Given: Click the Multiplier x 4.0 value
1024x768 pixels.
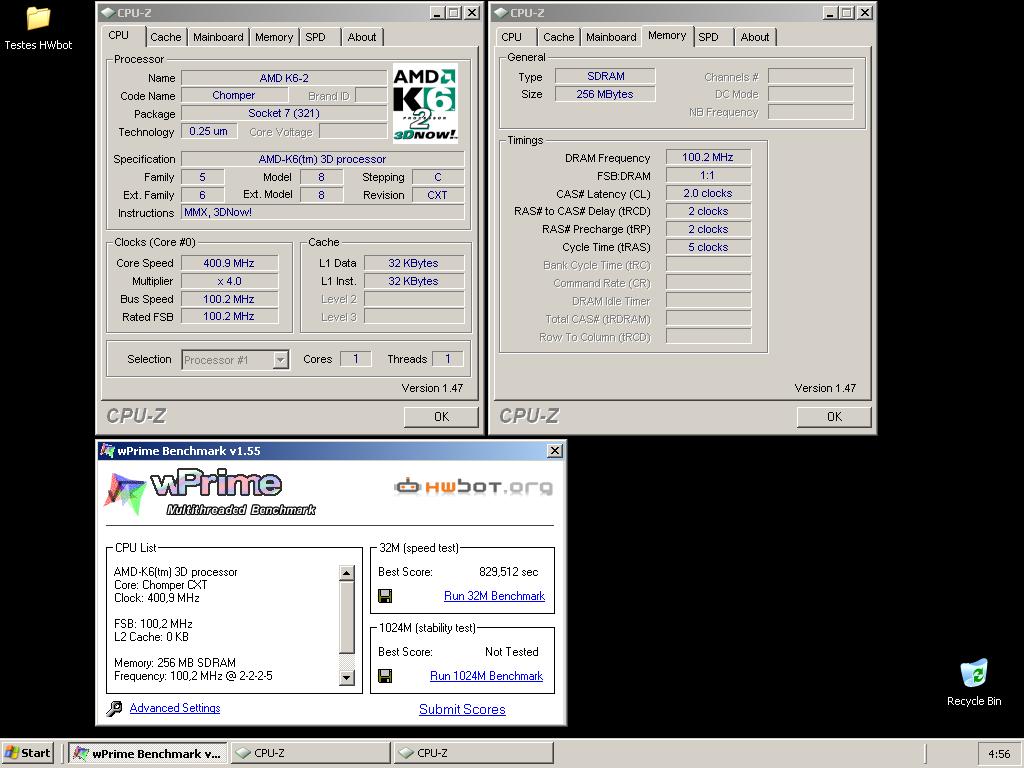Looking at the screenshot, I should [x=229, y=281].
